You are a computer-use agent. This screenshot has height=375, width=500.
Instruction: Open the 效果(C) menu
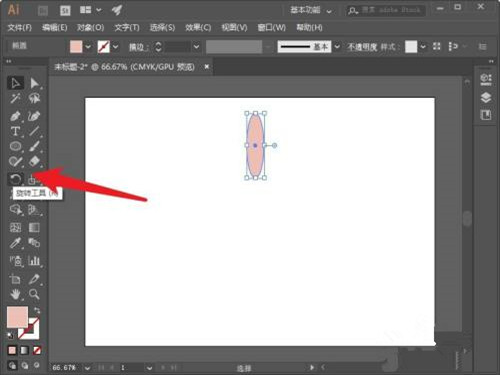tap(198, 28)
